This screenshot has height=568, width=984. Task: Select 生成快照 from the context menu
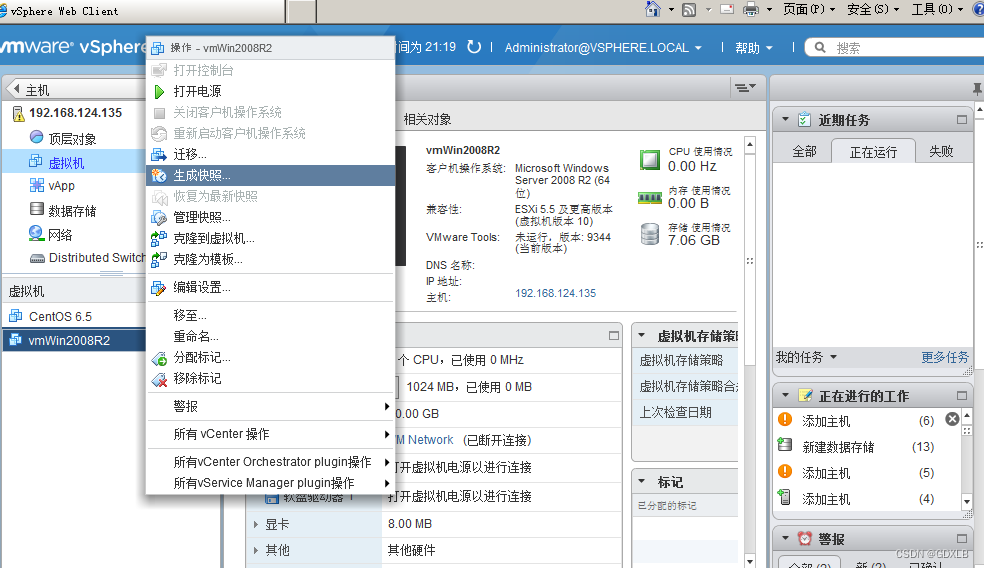click(270, 176)
